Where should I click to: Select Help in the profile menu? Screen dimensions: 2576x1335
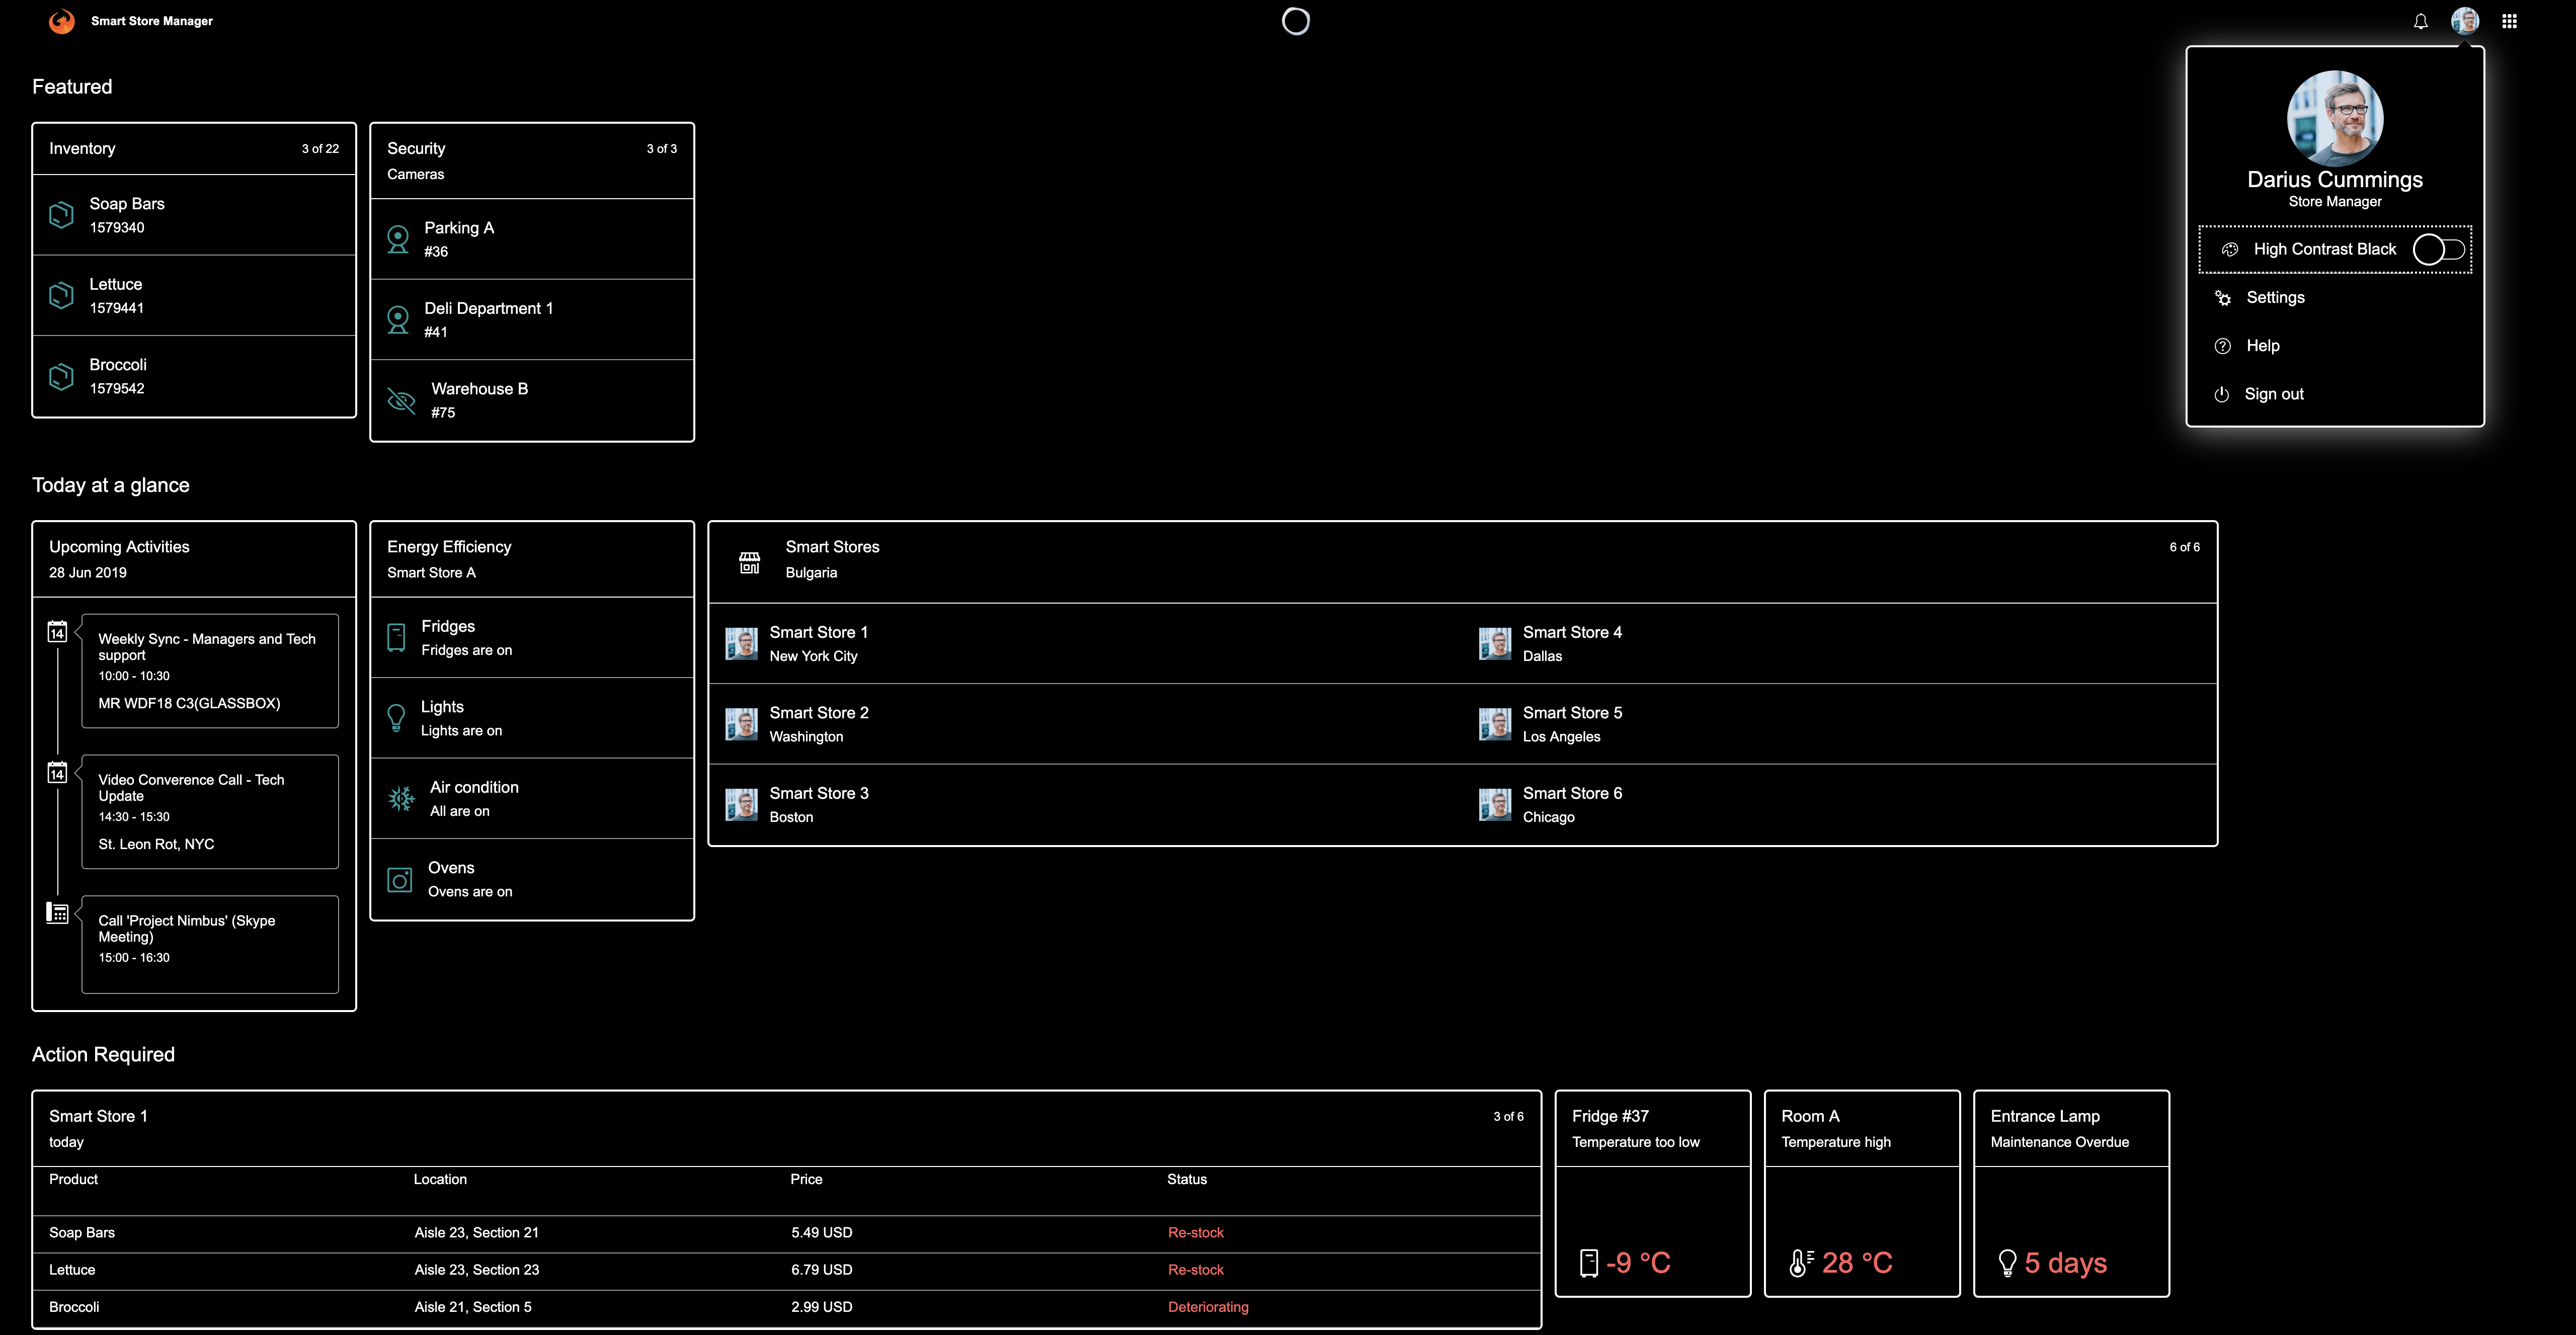click(2262, 346)
